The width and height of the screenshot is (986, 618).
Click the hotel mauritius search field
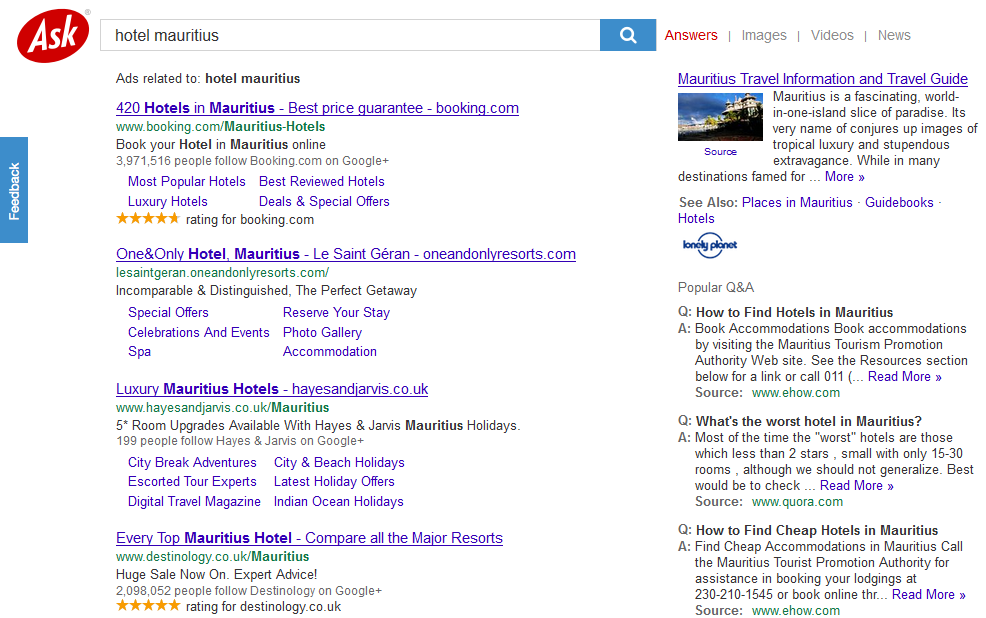coord(350,35)
